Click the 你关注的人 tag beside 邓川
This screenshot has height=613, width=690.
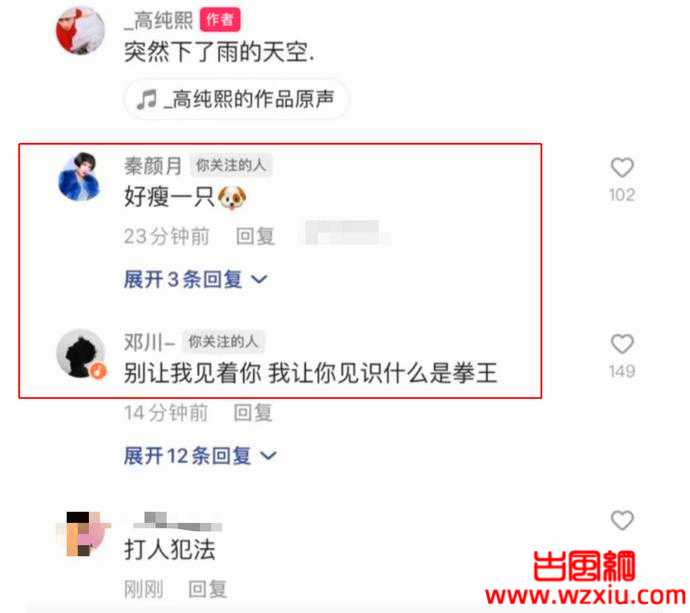click(x=223, y=341)
